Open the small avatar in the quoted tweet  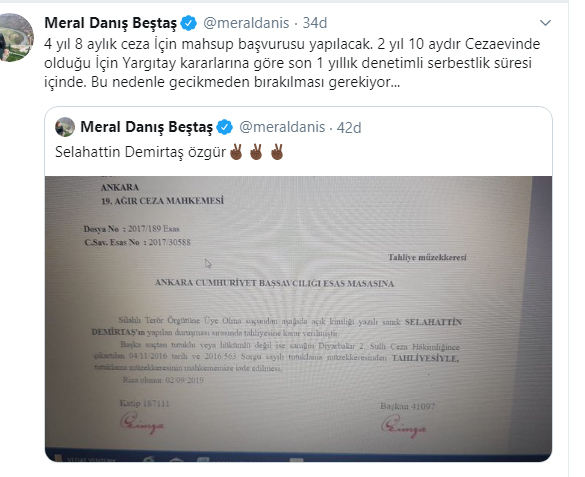65,127
